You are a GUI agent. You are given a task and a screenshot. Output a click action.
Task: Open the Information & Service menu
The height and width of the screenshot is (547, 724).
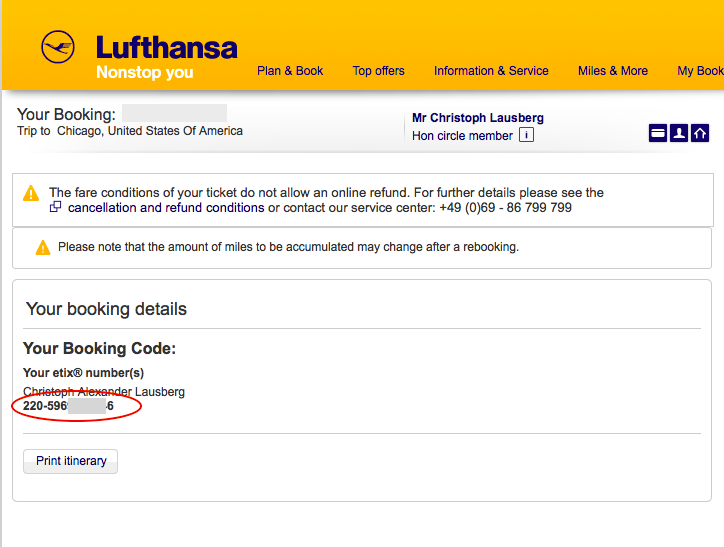491,71
